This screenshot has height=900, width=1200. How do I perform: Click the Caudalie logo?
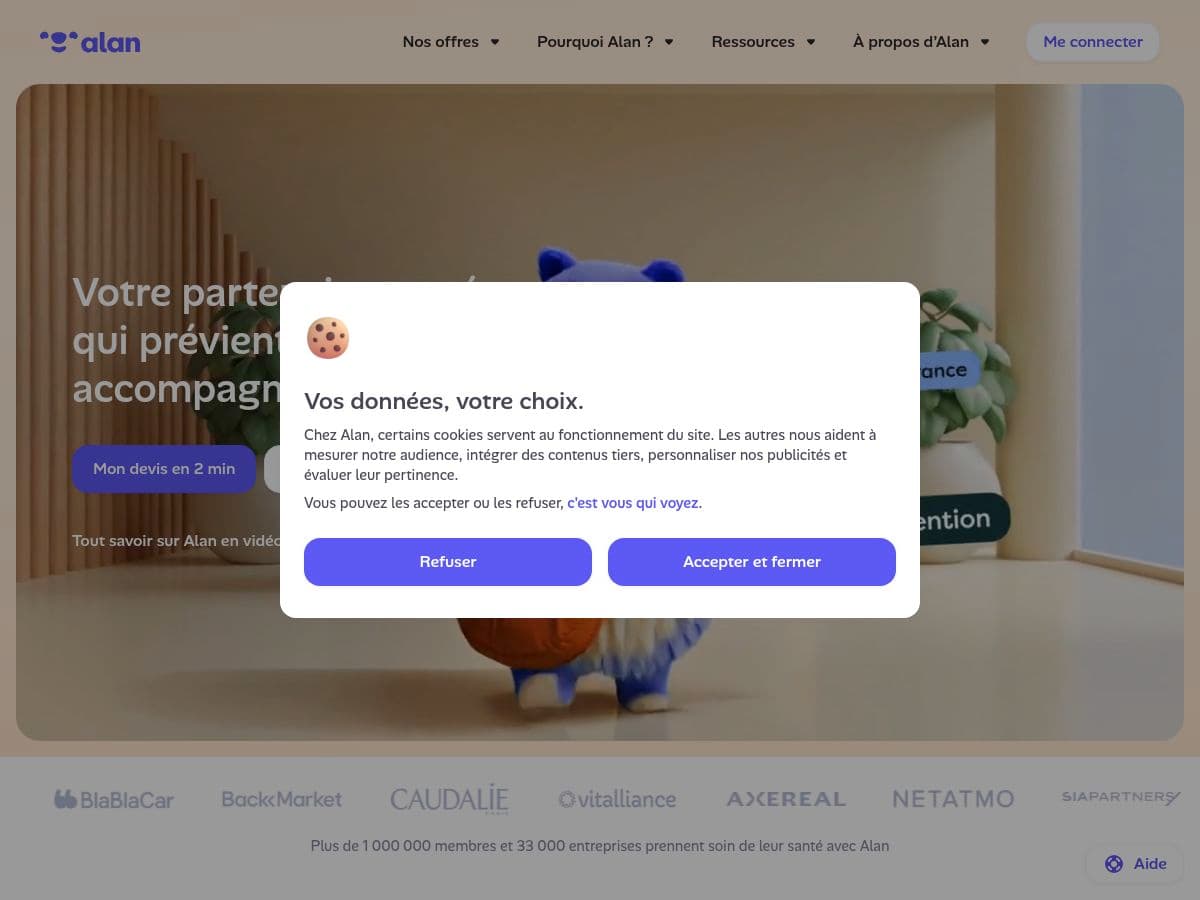[449, 799]
